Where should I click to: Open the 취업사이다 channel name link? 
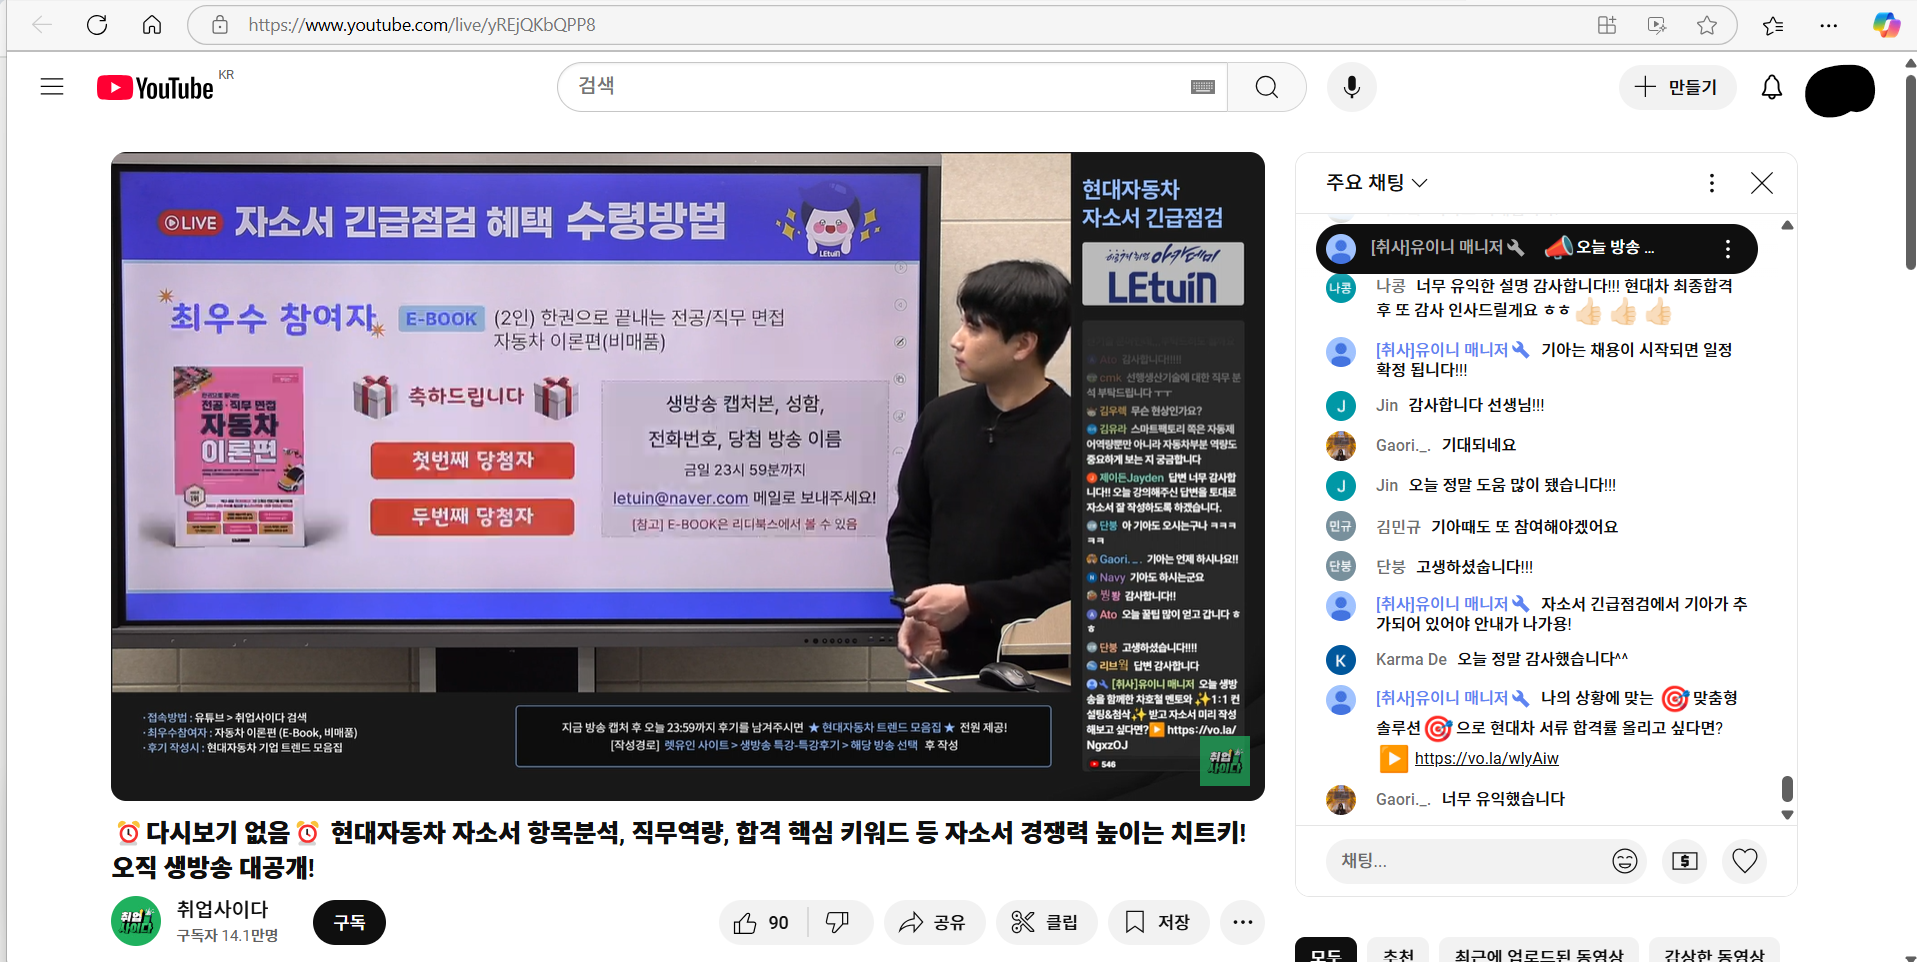coord(222,909)
